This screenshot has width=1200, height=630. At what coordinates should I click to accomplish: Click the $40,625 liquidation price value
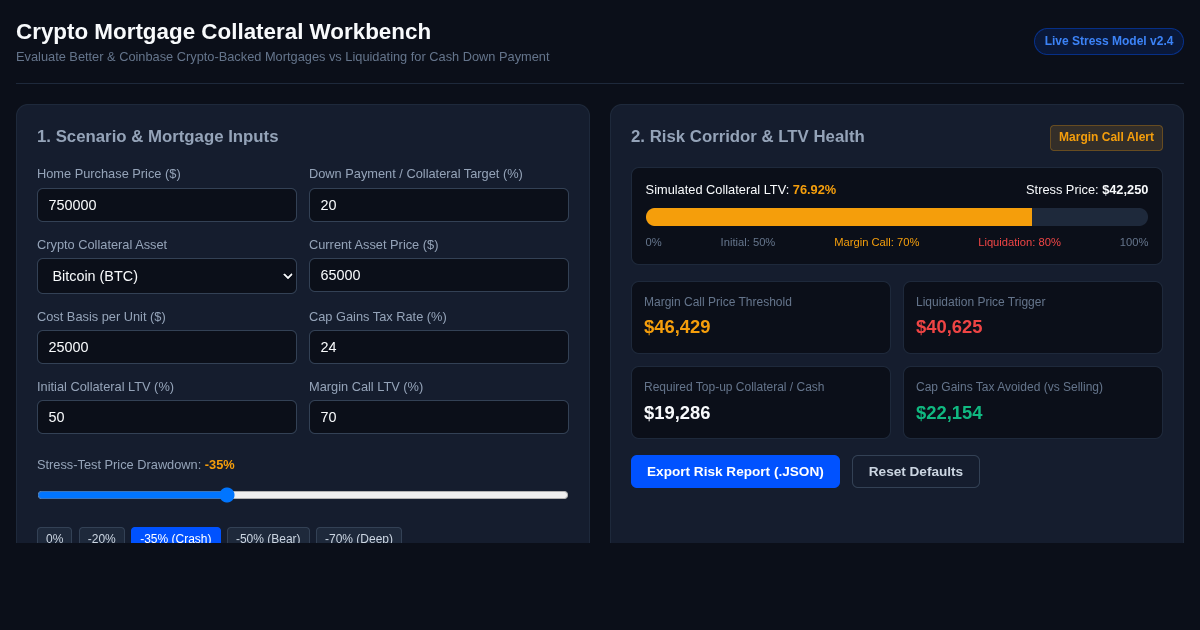point(949,327)
